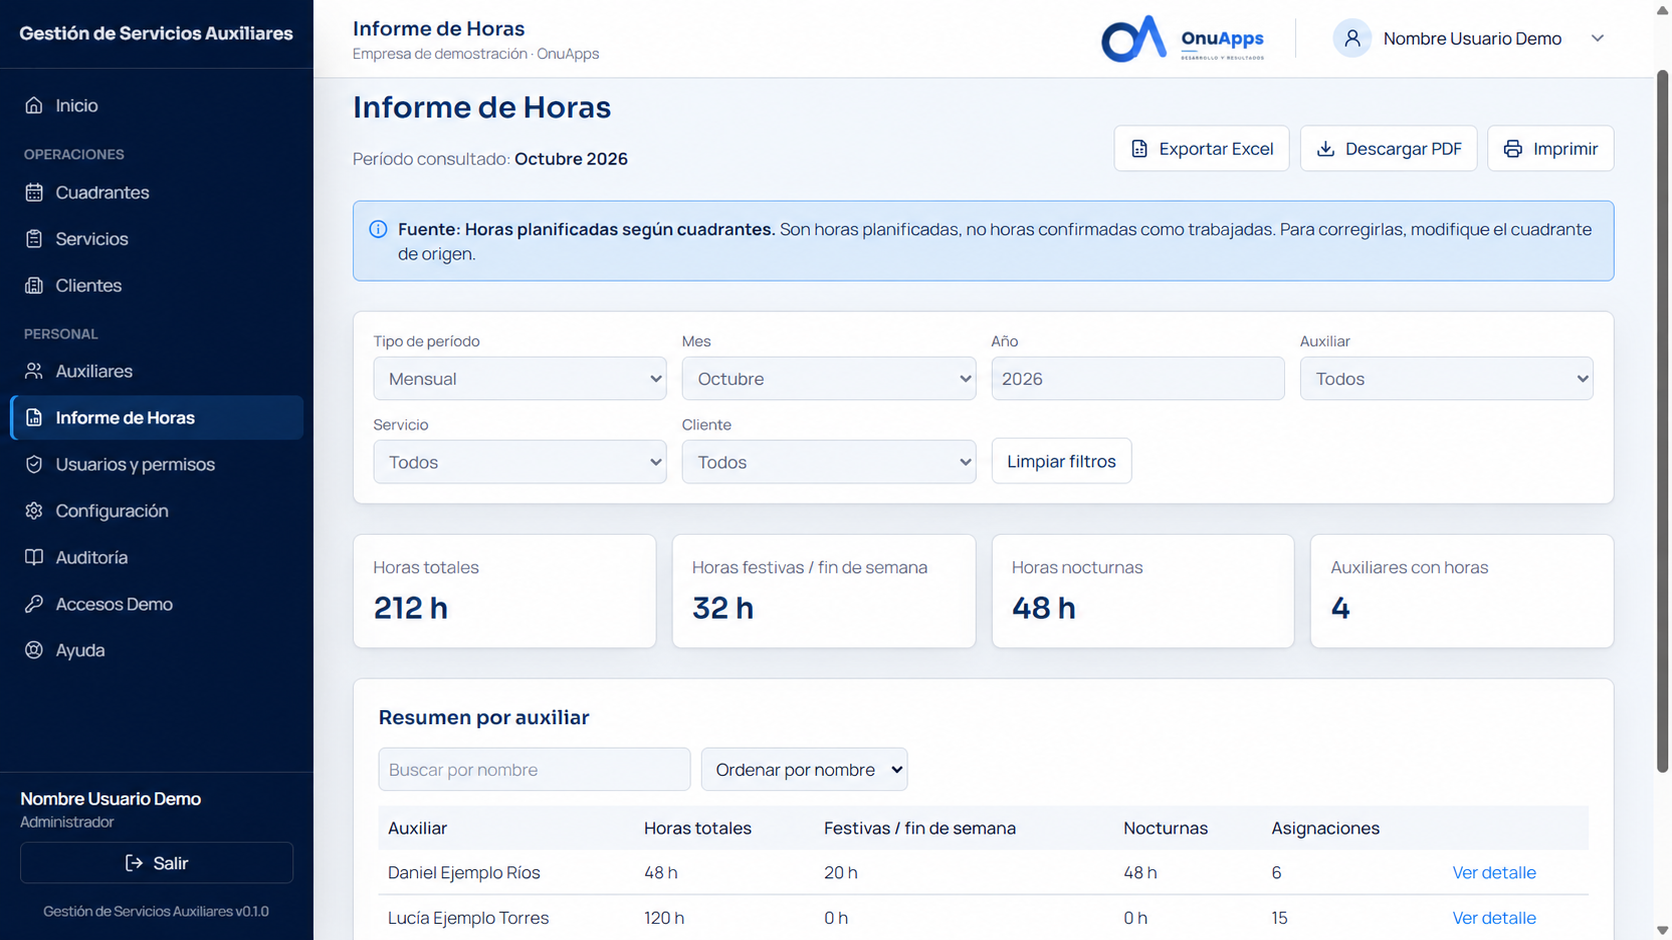This screenshot has height=940, width=1672.
Task: Click the Año input field
Action: [x=1138, y=379]
